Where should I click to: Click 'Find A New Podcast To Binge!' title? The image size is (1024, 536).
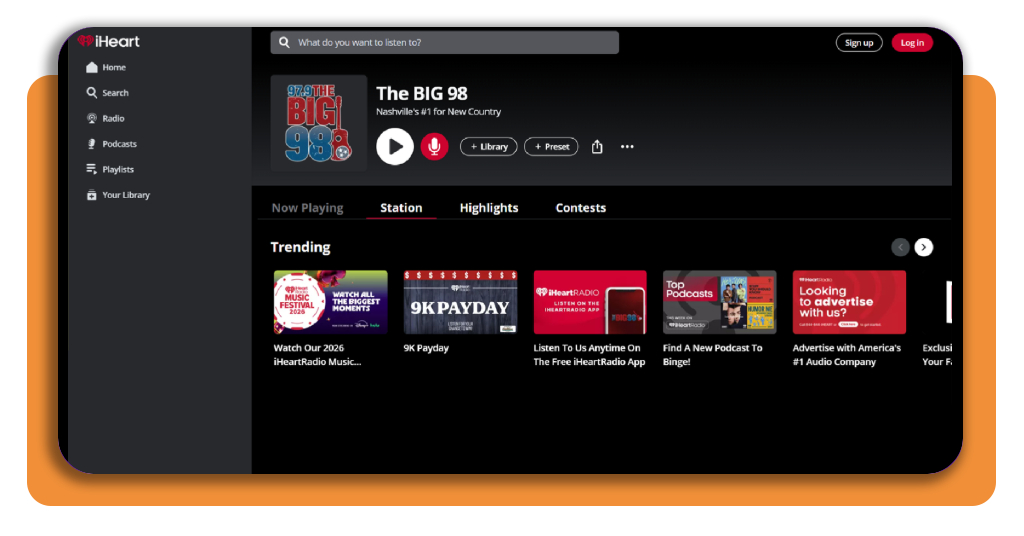pos(712,355)
